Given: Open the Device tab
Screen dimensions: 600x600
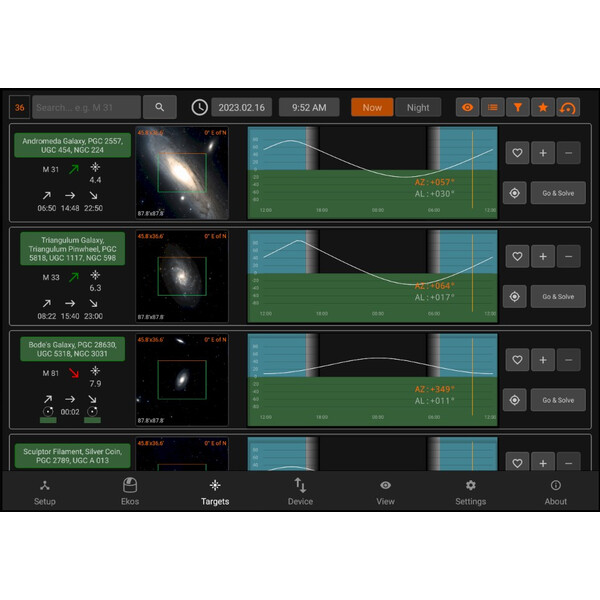Looking at the screenshot, I should 300,491.
